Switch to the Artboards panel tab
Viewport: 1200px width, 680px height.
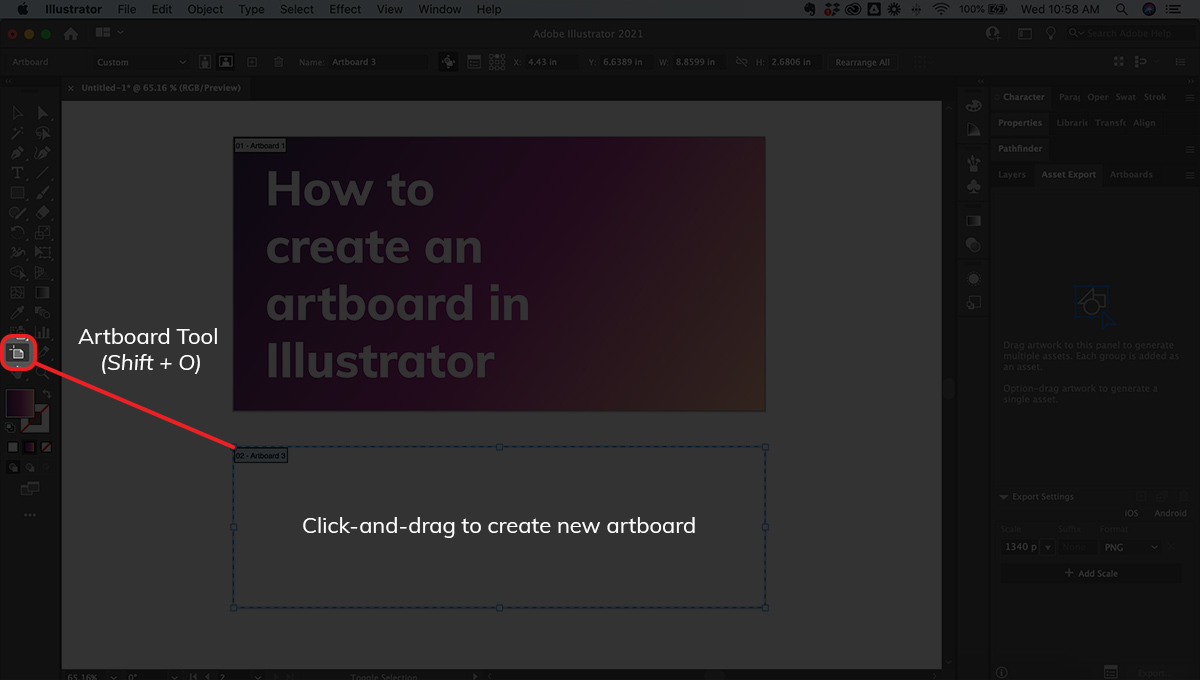(x=1131, y=174)
